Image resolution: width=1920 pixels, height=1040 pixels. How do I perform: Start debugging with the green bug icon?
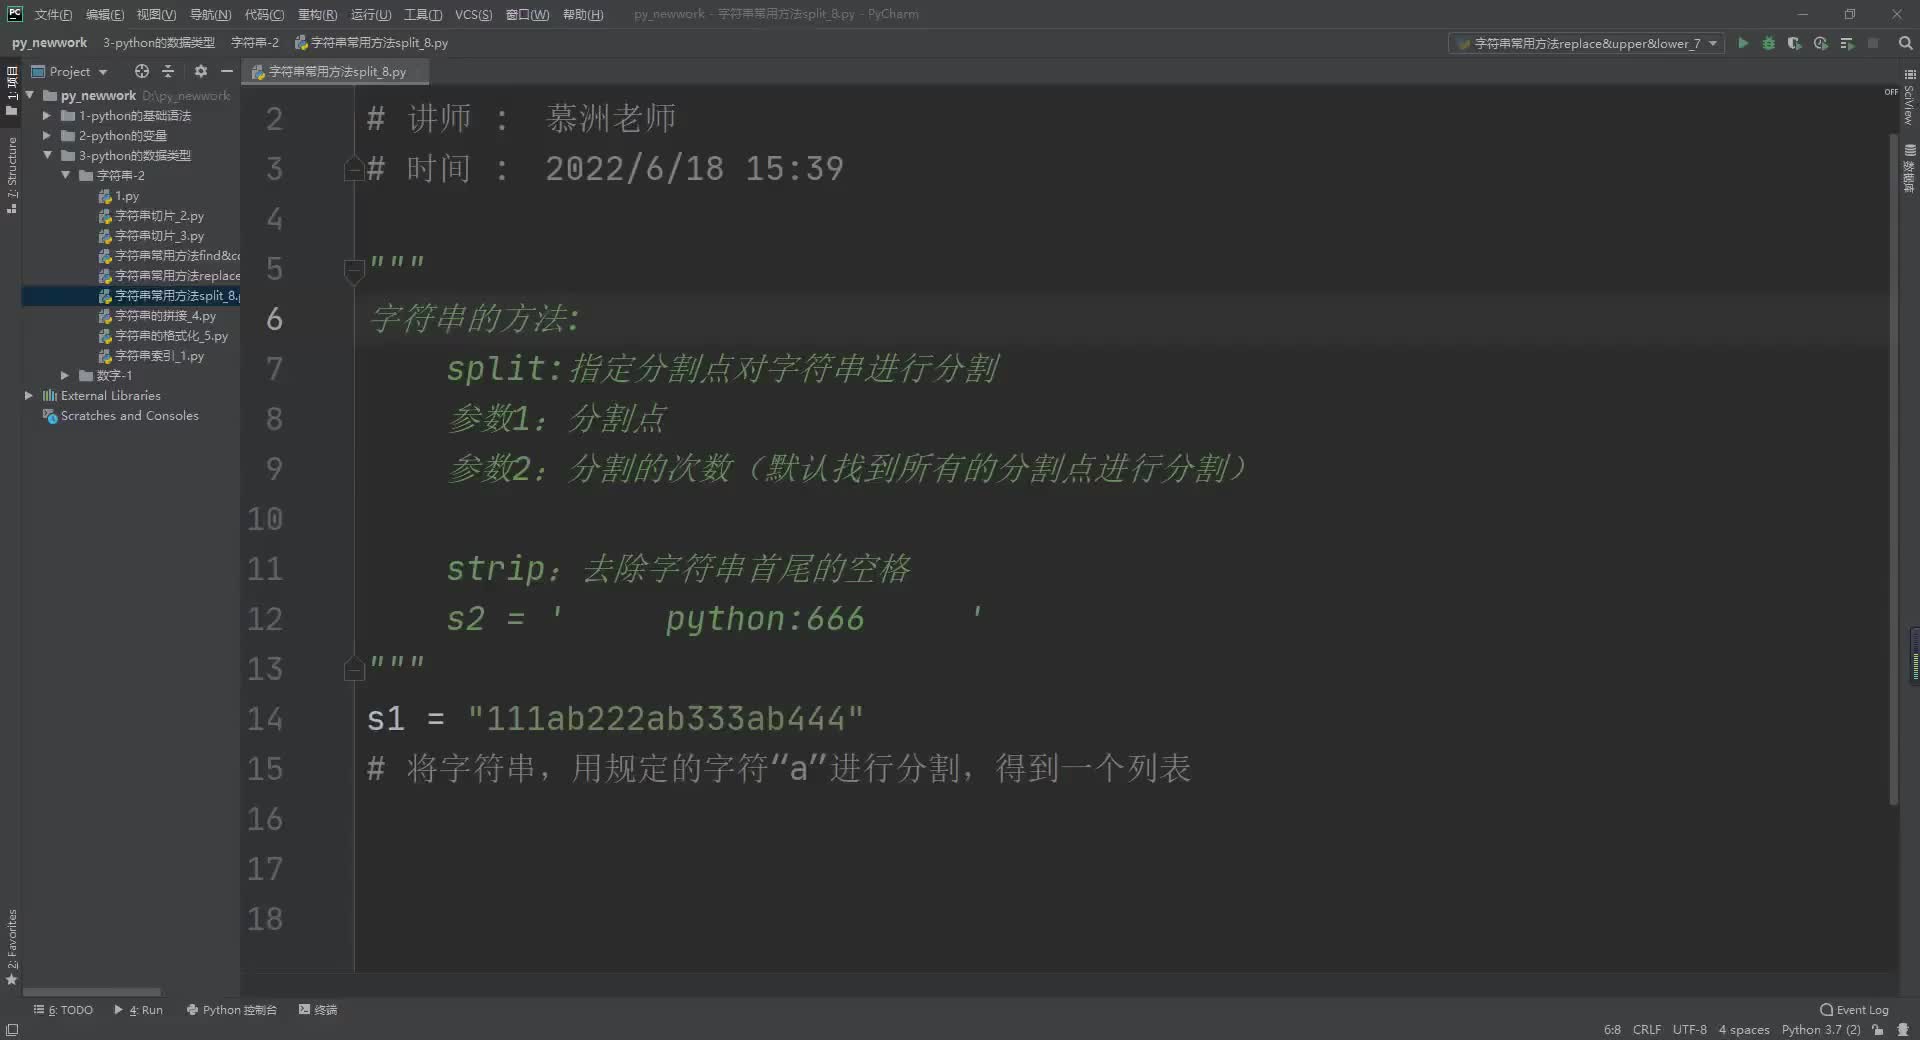tap(1768, 43)
